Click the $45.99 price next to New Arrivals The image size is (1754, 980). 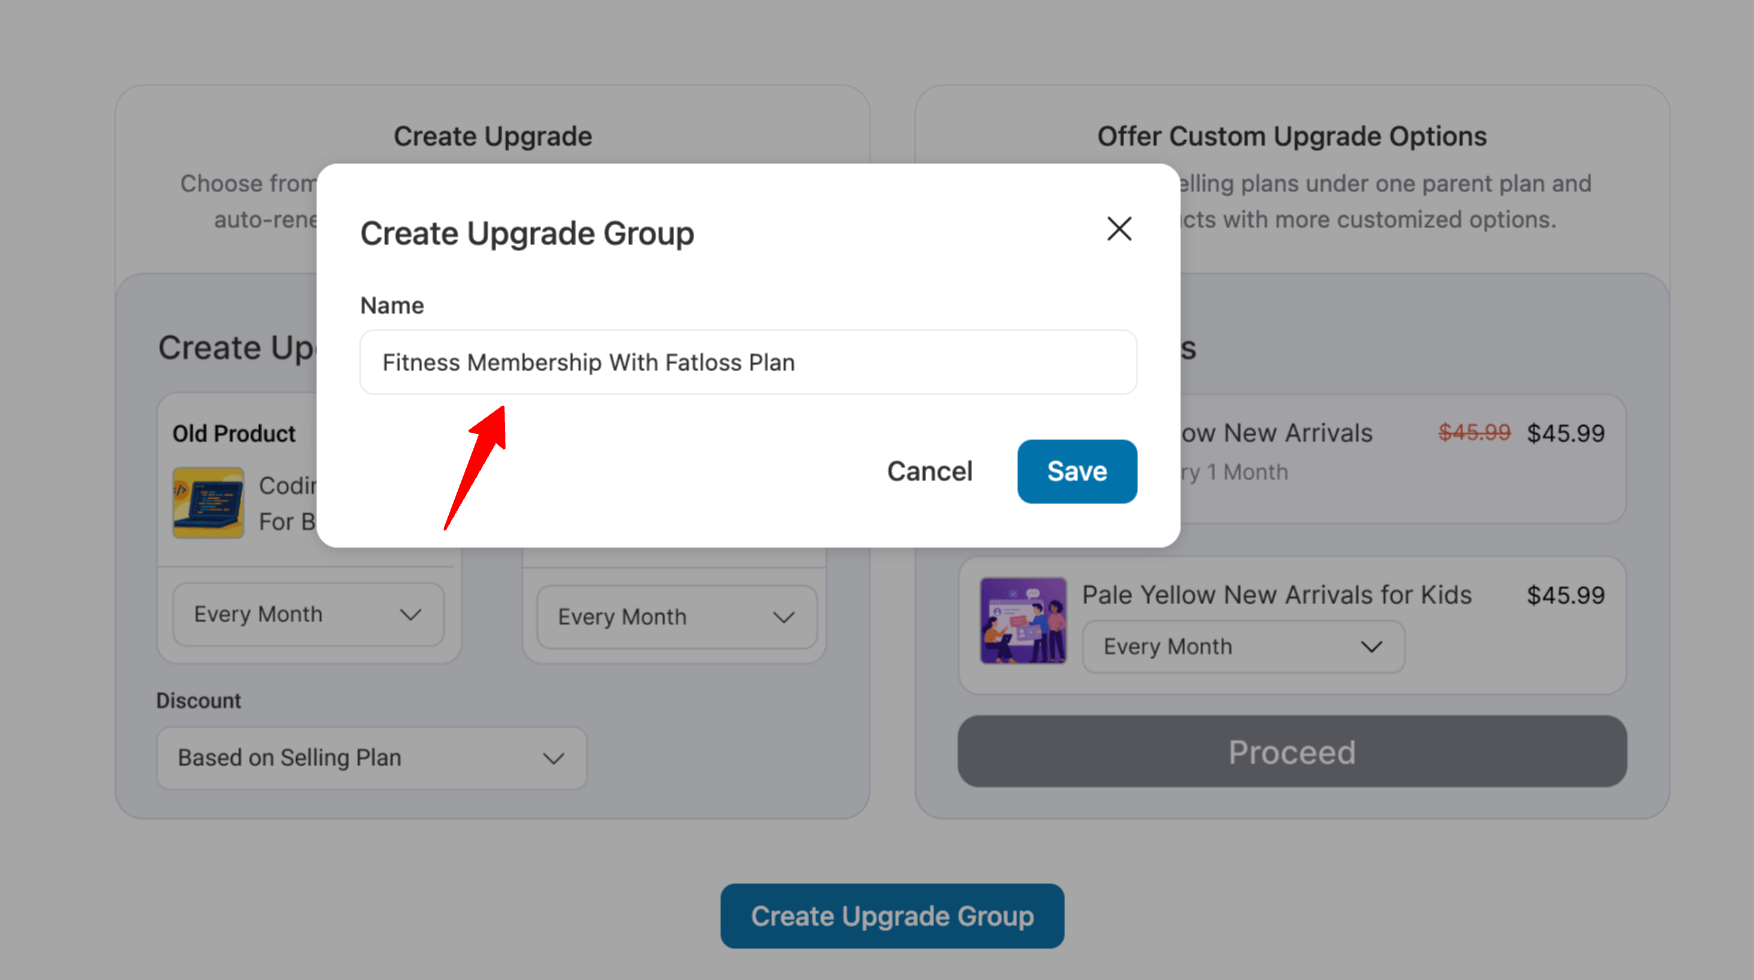point(1565,433)
